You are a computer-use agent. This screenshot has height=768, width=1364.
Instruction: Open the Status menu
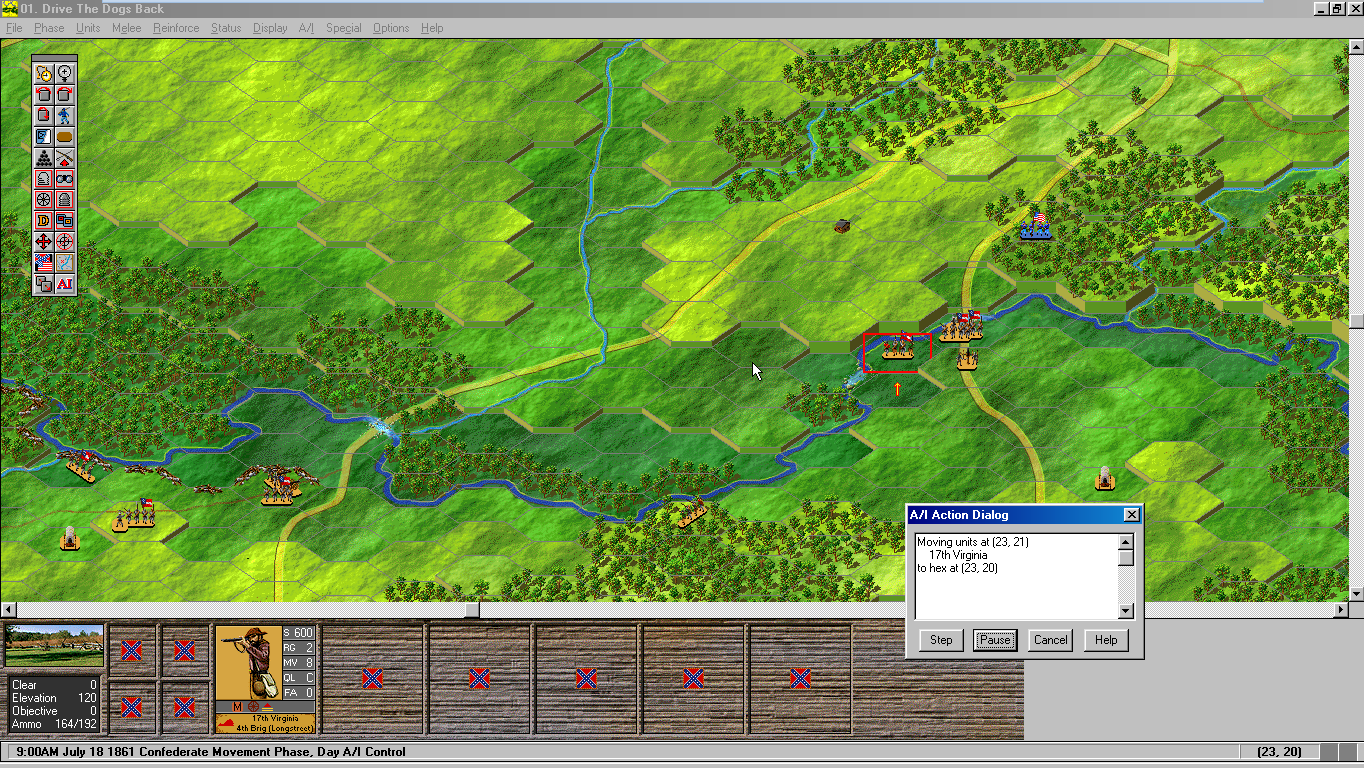(x=226, y=28)
